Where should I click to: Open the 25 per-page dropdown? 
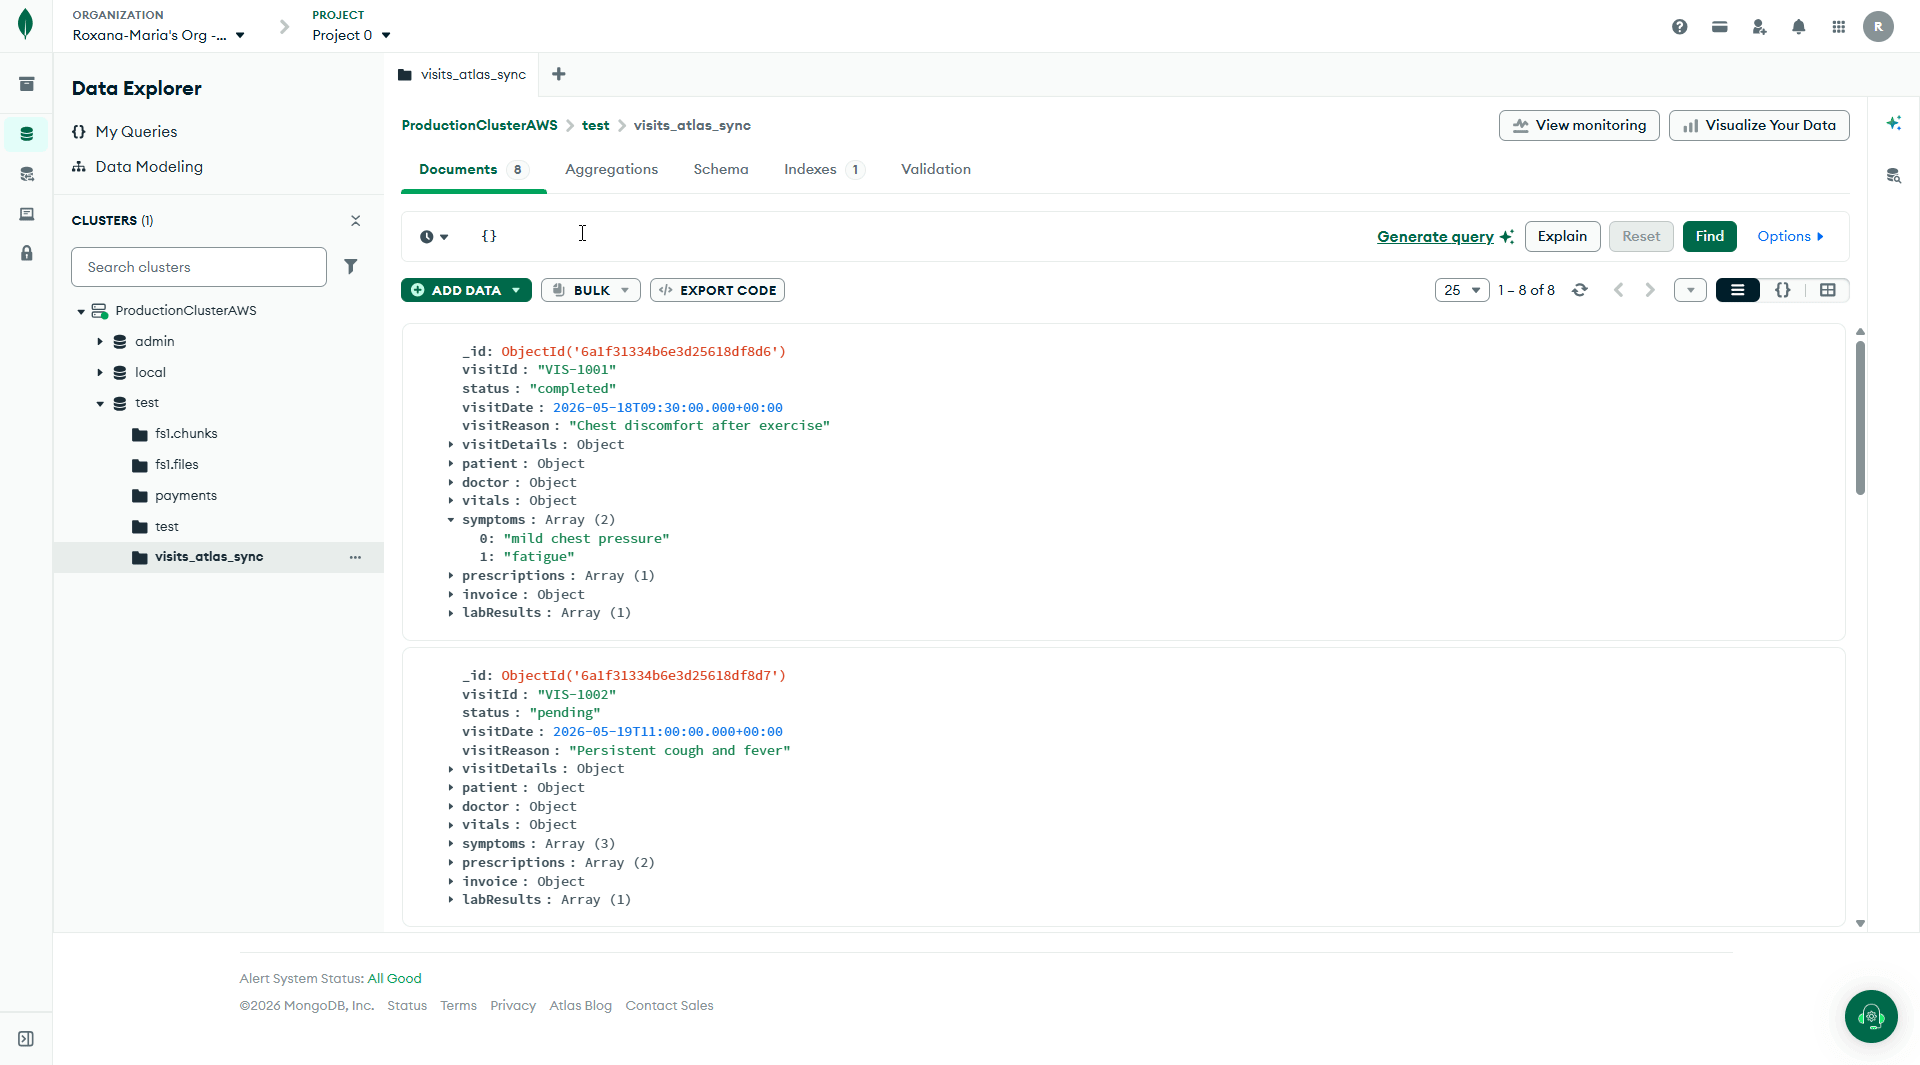(x=1462, y=290)
